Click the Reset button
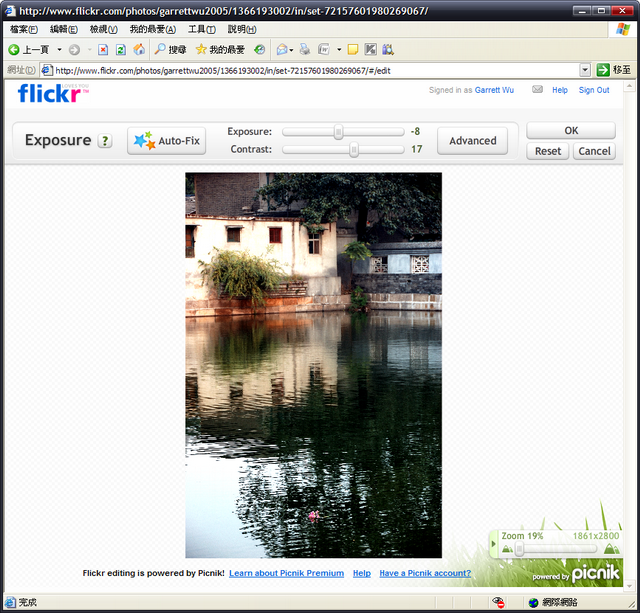Image resolution: width=640 pixels, height=613 pixels. click(548, 151)
